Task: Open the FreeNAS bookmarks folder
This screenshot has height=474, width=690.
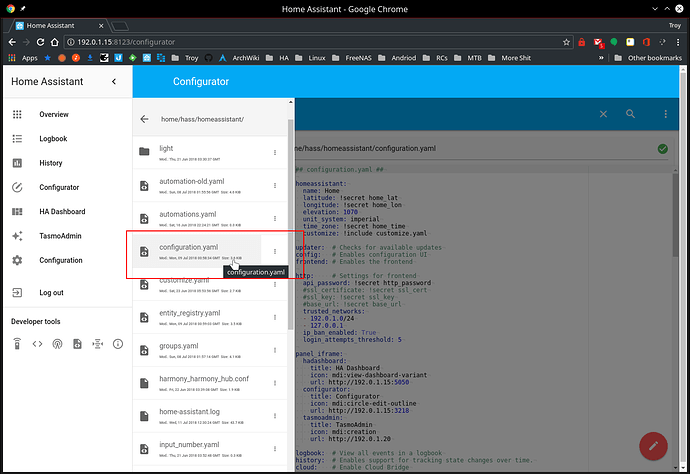Action: pyautogui.click(x=352, y=58)
